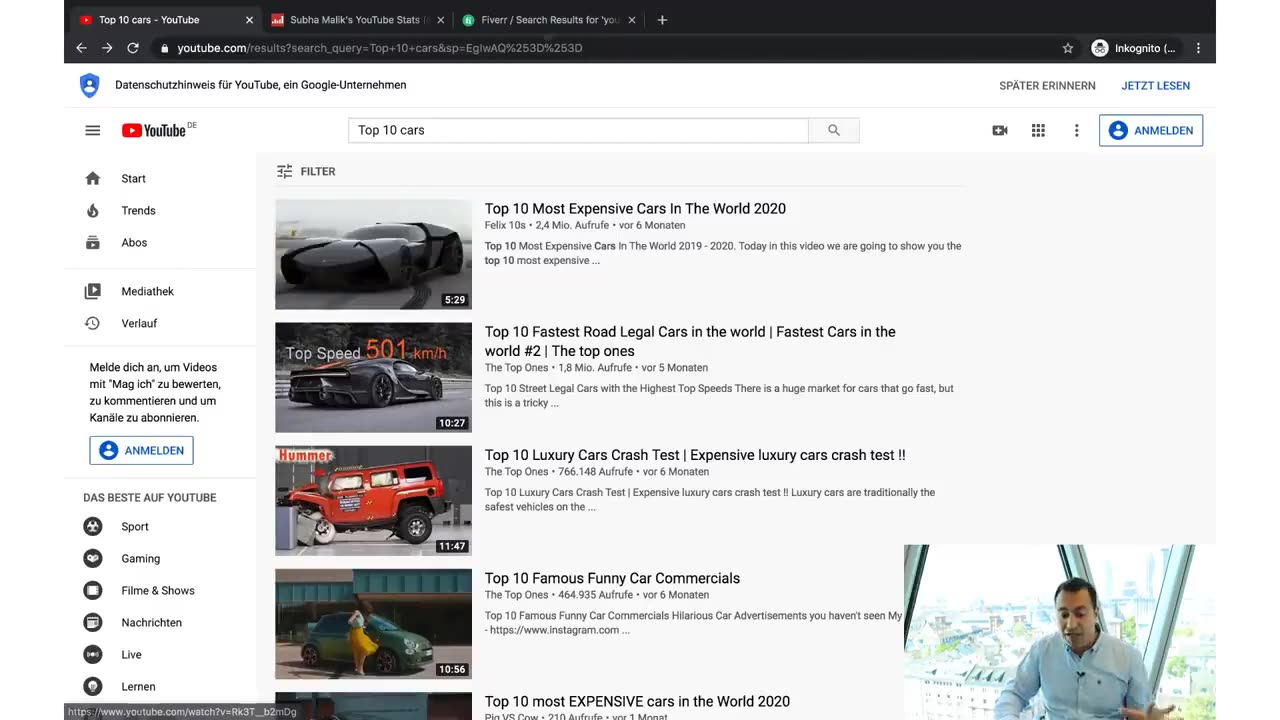1280x720 pixels.
Task: Go back with the browser back arrow
Action: tap(81, 48)
